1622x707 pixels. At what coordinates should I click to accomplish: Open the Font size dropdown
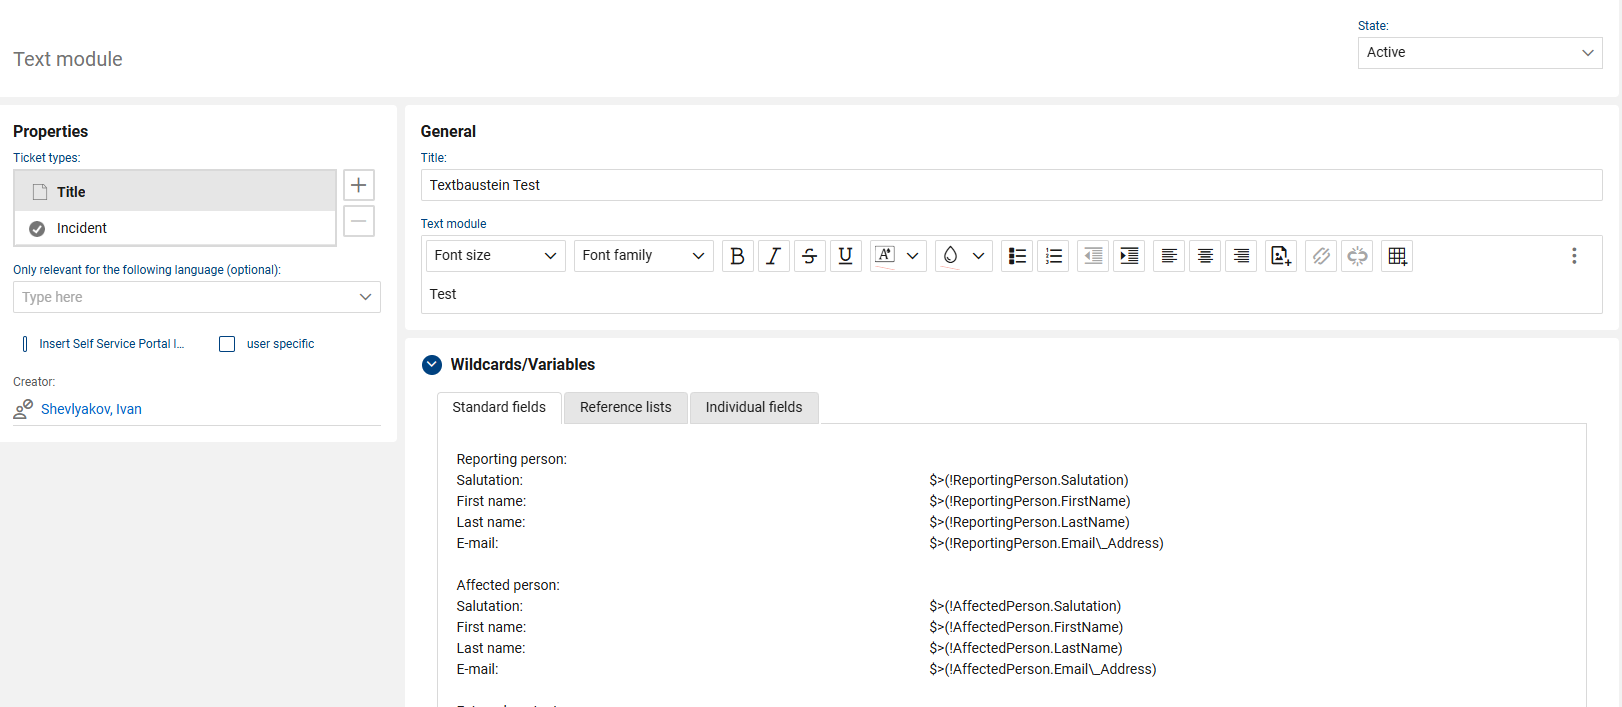pos(496,256)
